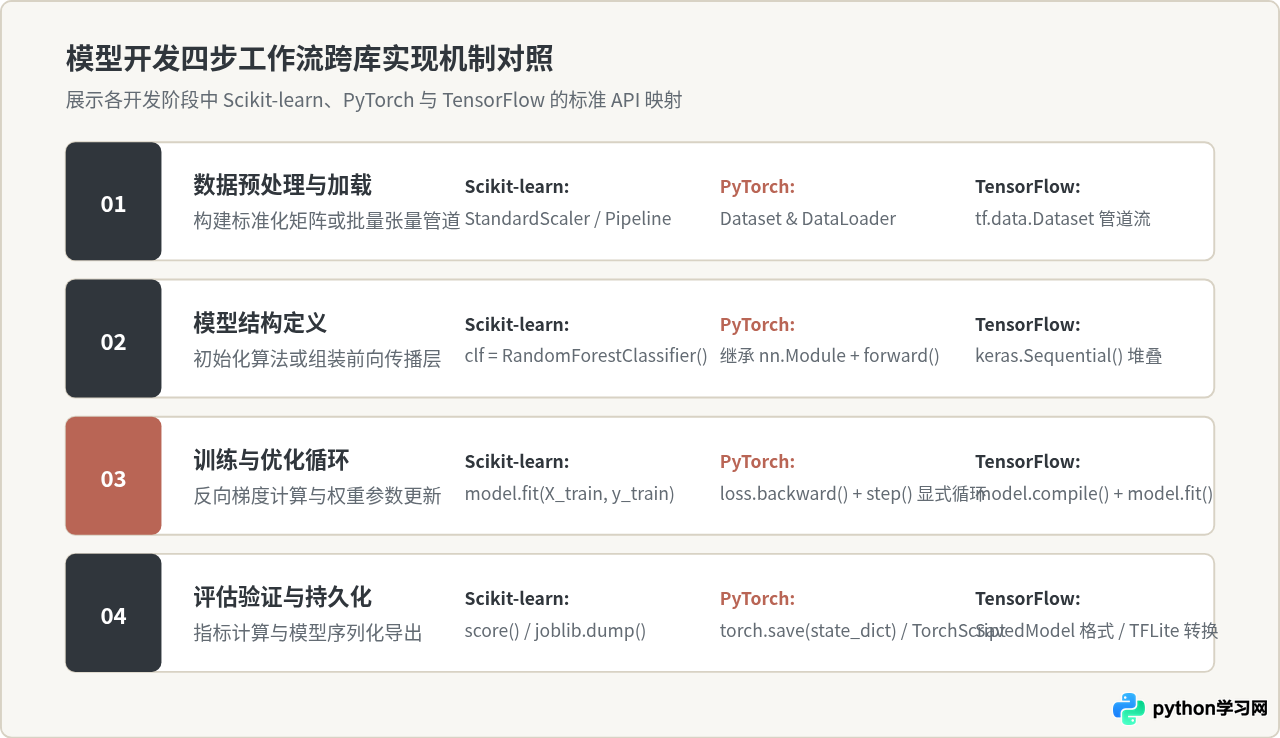Click the heading 评估验证与持久化
This screenshot has height=738, width=1280.
[x=282, y=597]
